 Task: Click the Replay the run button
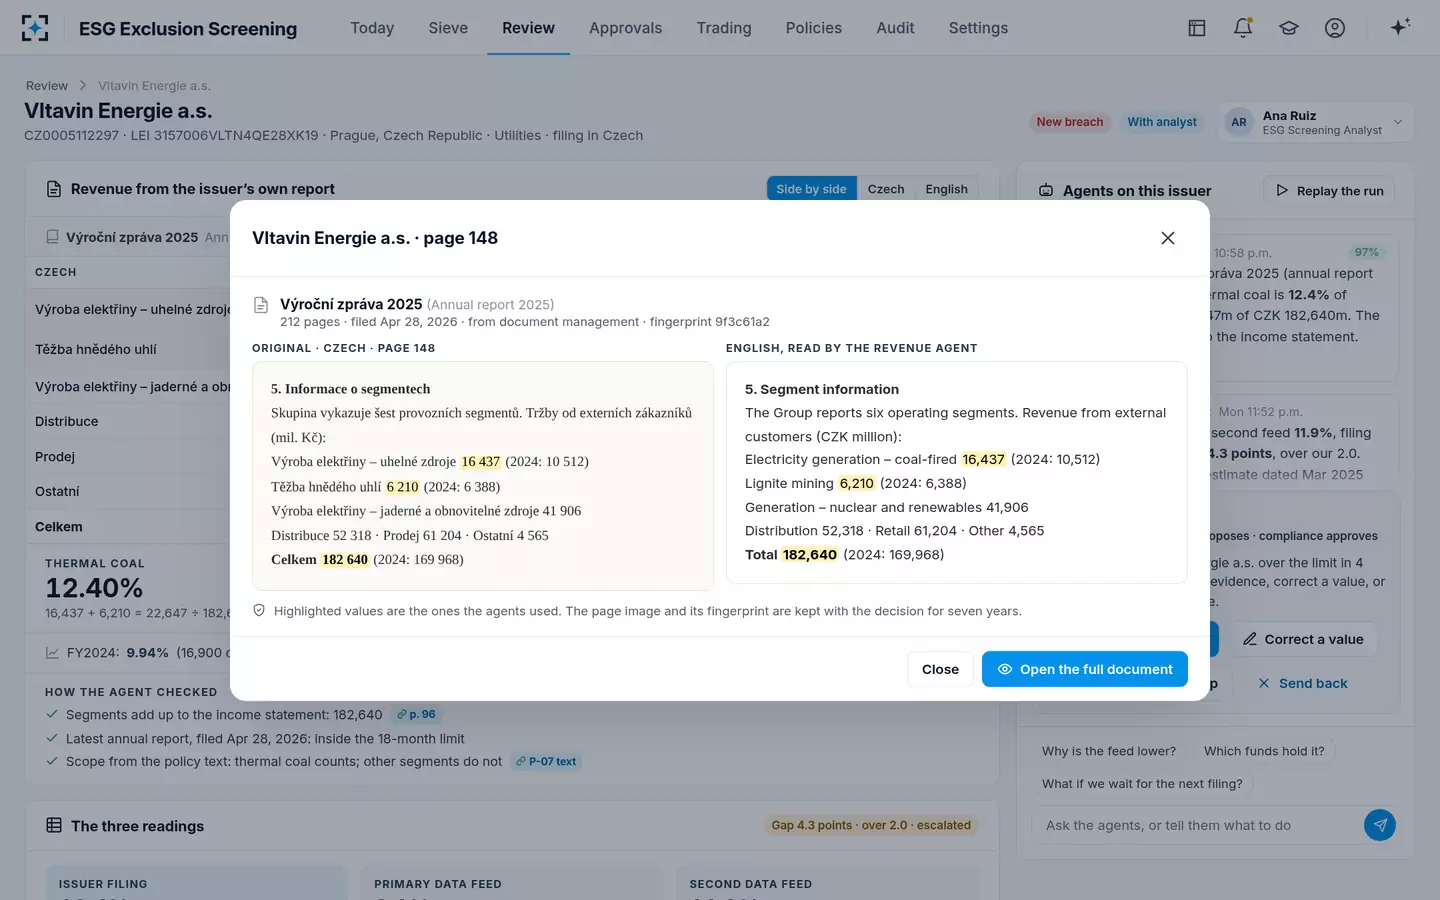click(x=1329, y=191)
